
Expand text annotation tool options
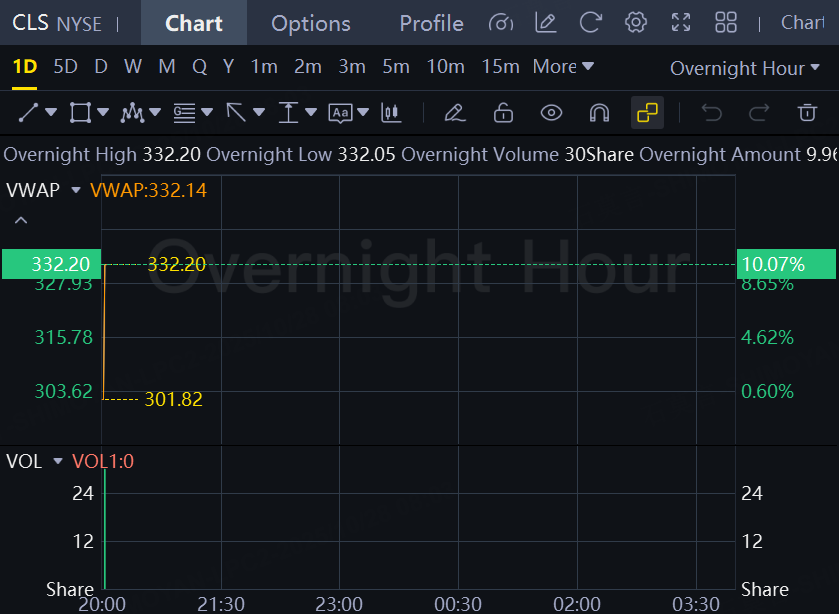(x=363, y=112)
